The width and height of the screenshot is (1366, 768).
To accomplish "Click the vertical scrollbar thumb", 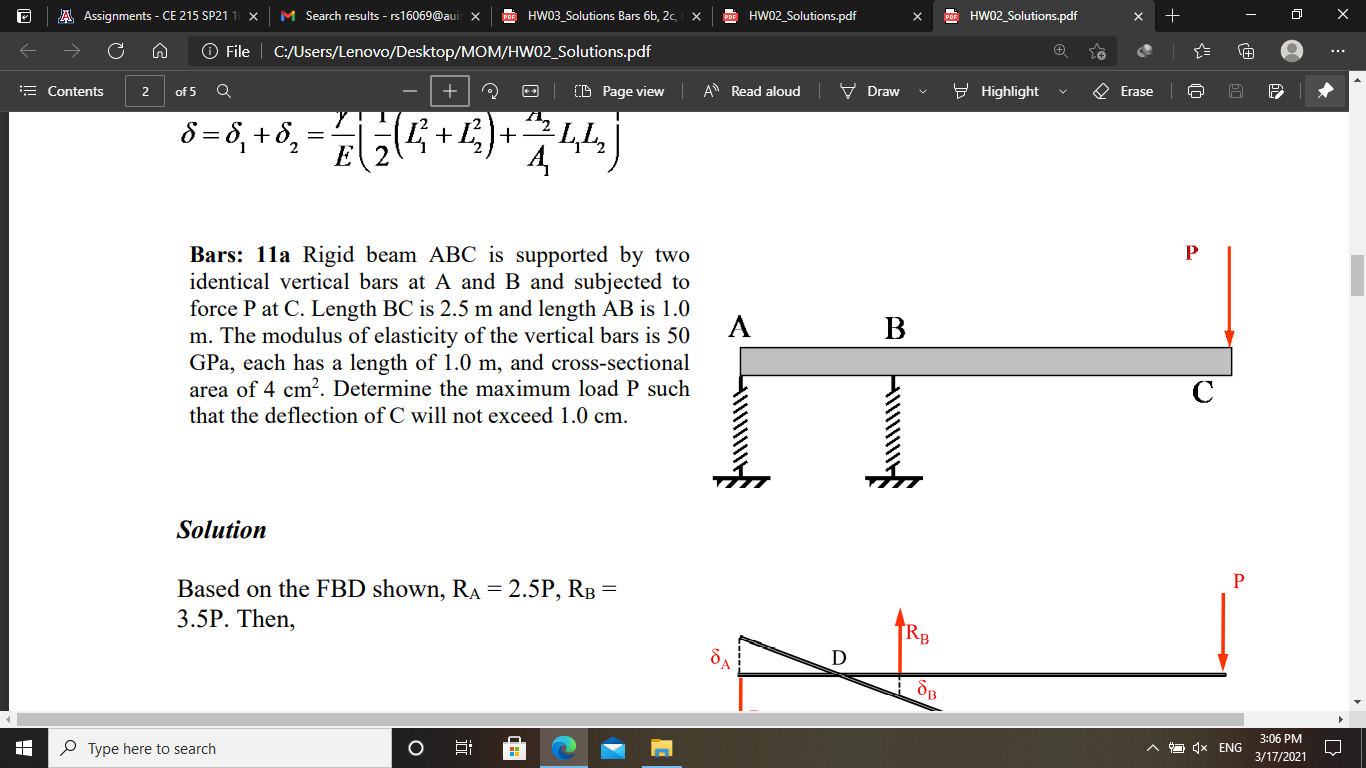I will pos(1357,275).
